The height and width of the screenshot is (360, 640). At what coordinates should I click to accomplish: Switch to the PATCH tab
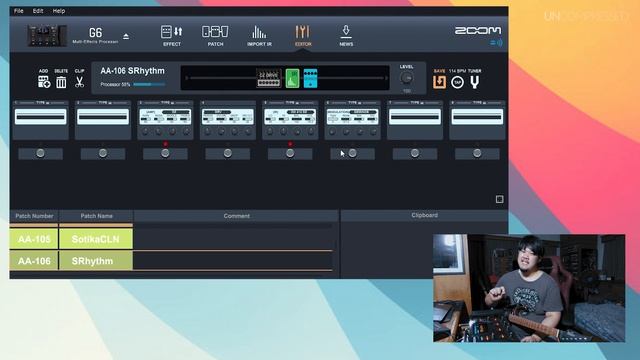click(x=216, y=36)
